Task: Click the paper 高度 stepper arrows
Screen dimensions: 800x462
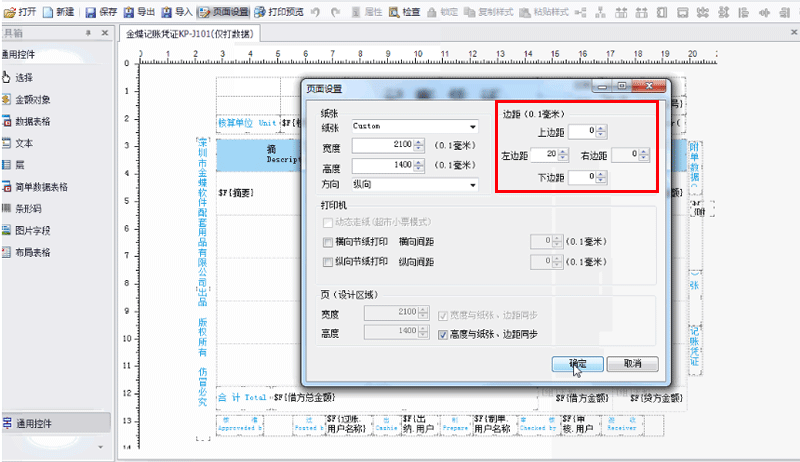Action: [x=419, y=165]
